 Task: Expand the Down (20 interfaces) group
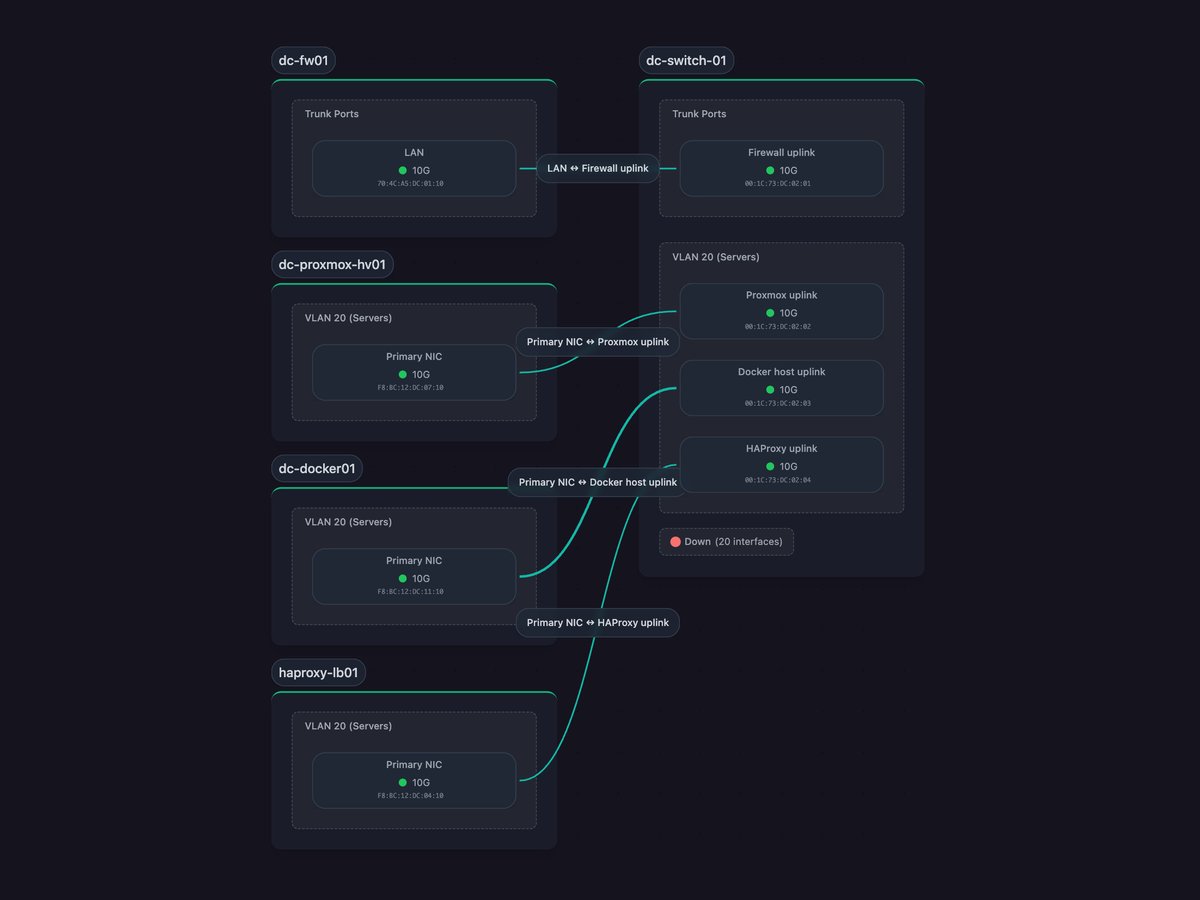(x=726, y=542)
